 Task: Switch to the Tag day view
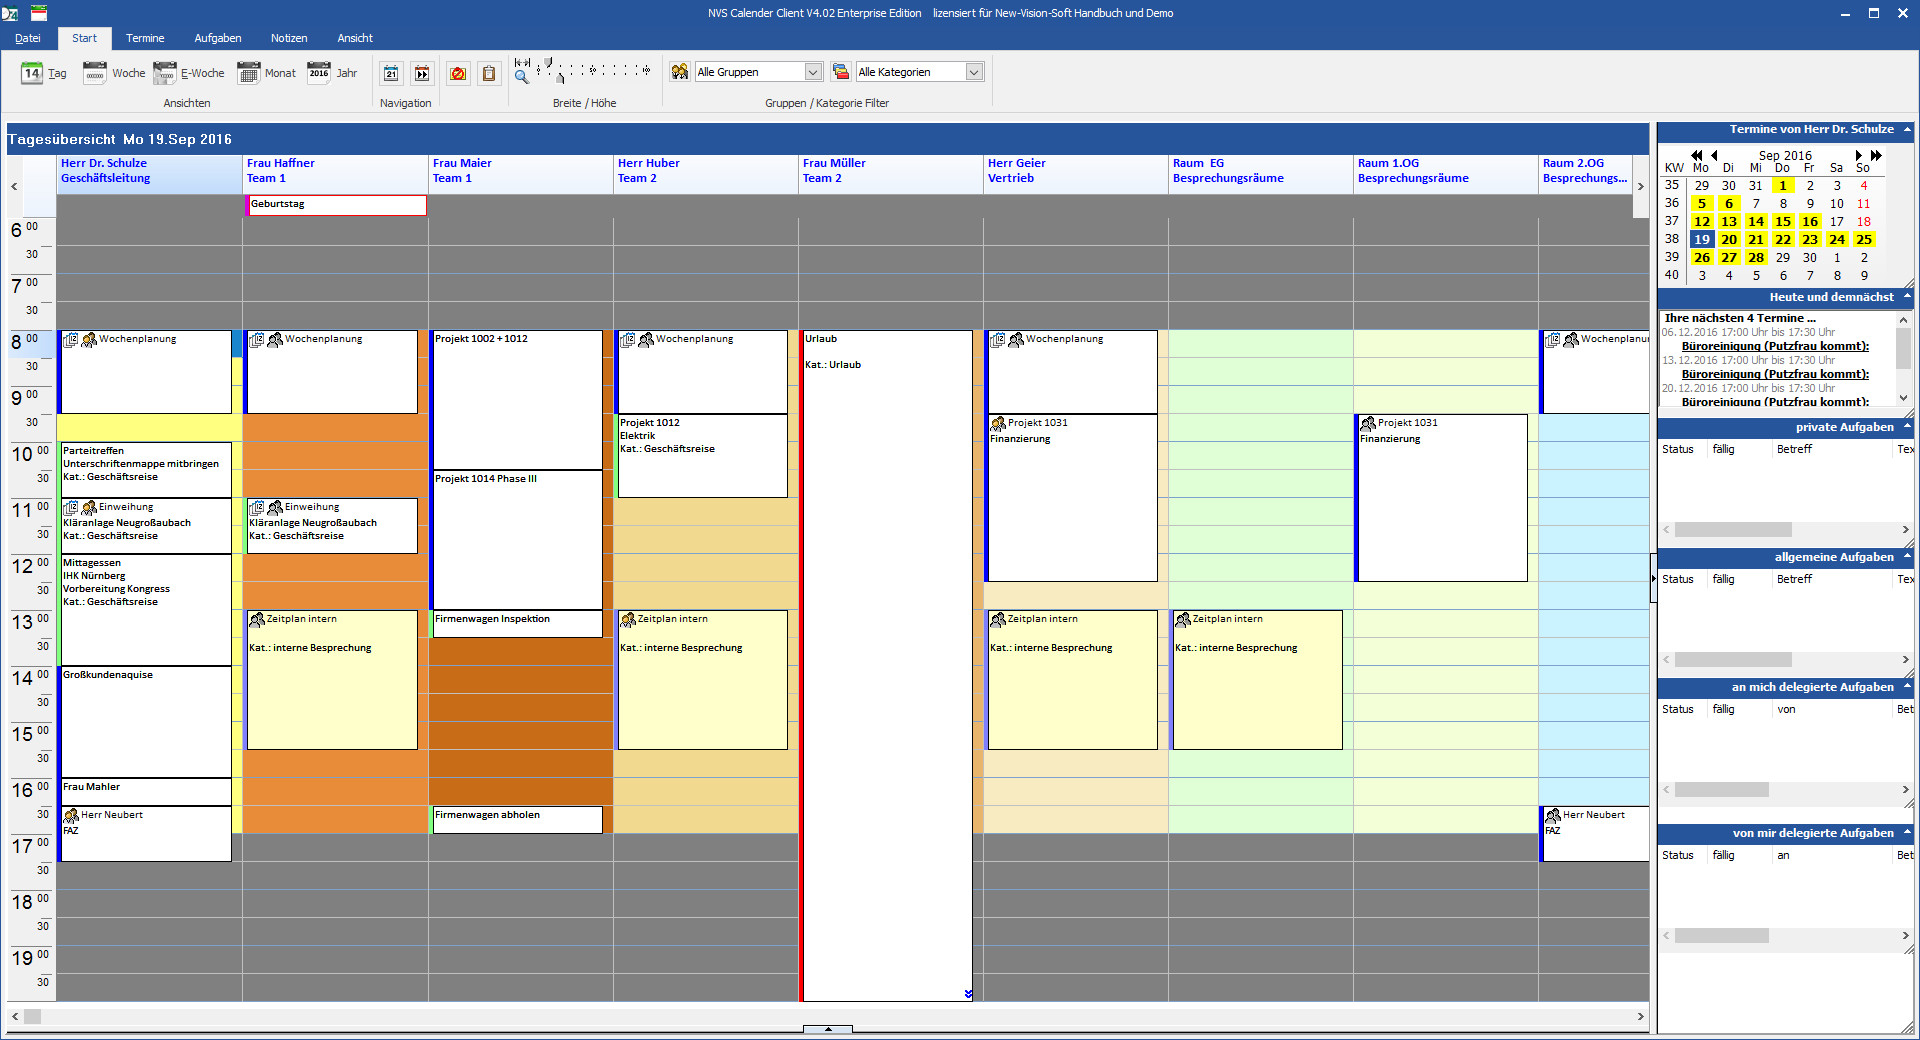tap(44, 73)
